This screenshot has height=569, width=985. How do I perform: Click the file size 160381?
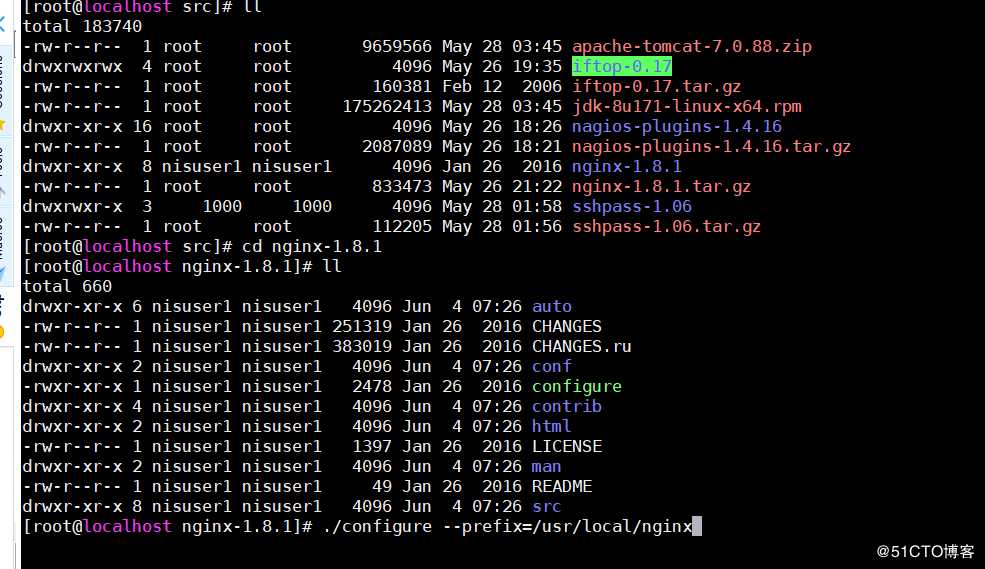[402, 87]
